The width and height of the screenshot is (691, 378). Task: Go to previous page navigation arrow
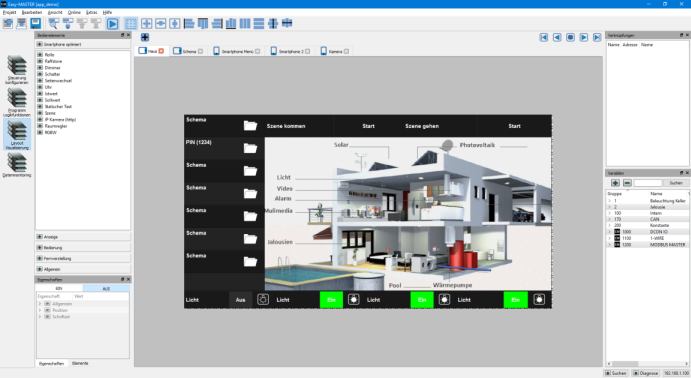(x=557, y=37)
